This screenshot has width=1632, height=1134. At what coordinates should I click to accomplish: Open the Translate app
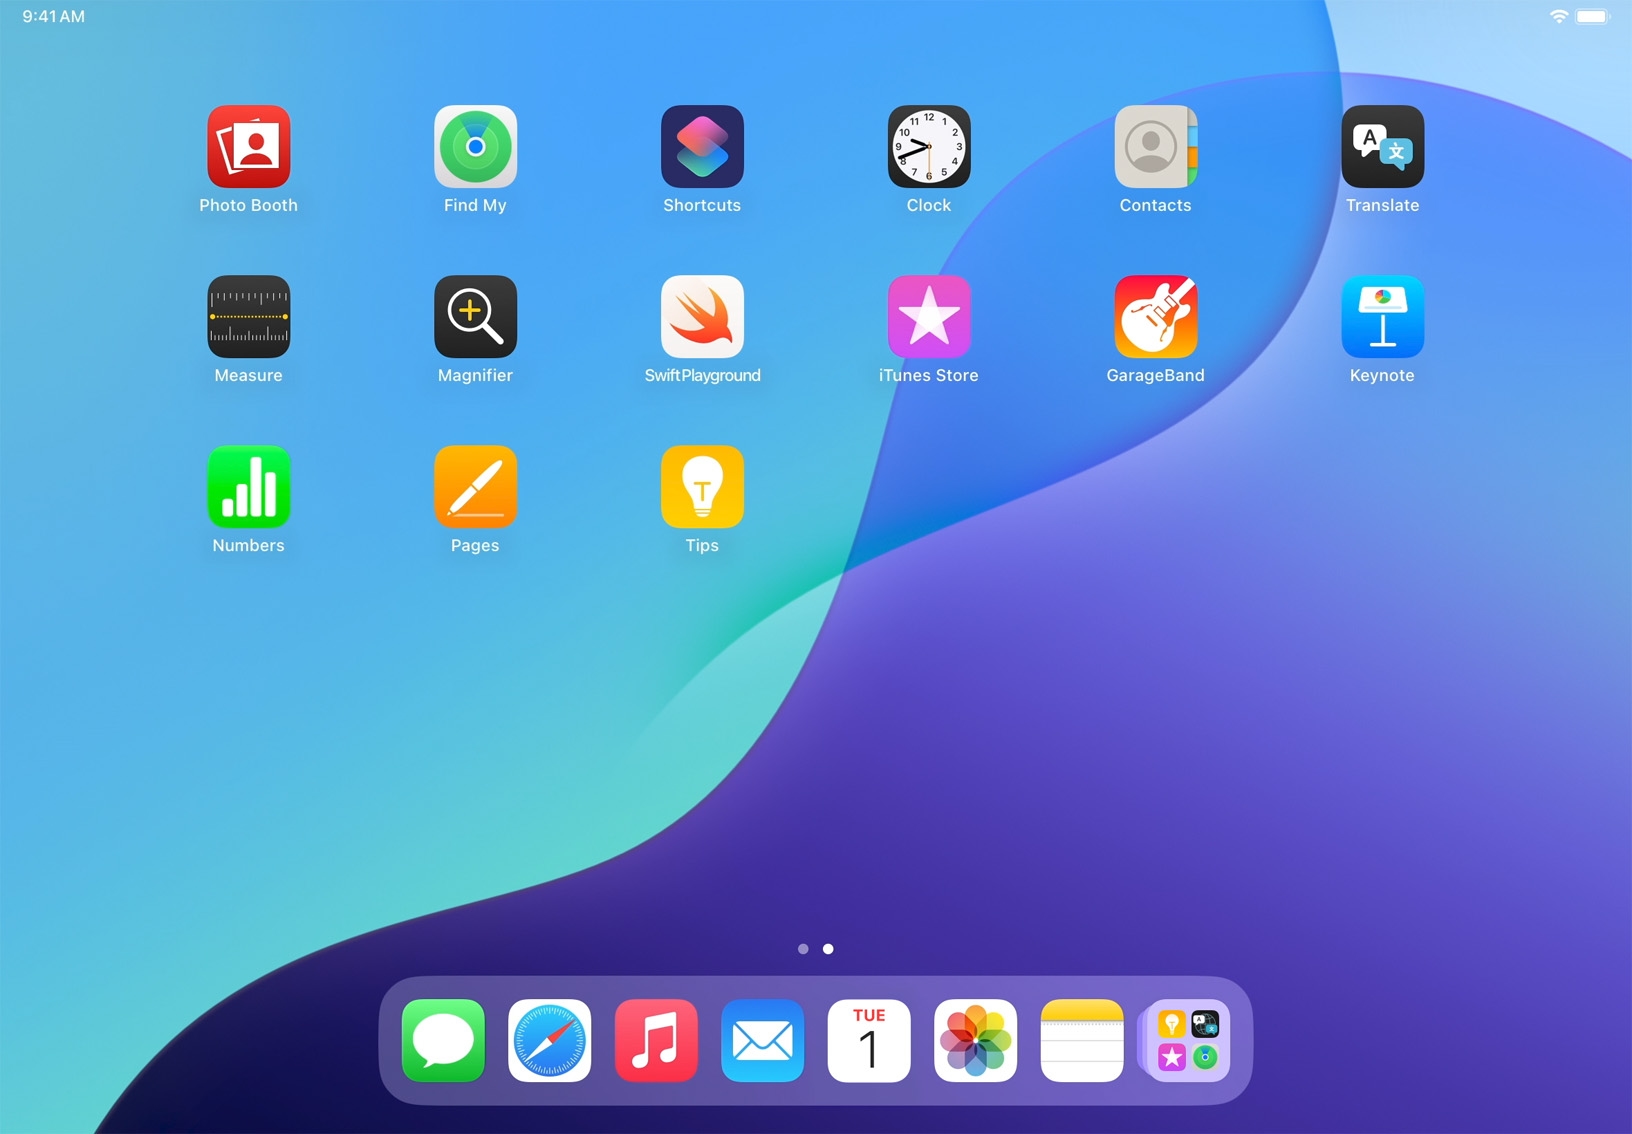click(x=1382, y=147)
